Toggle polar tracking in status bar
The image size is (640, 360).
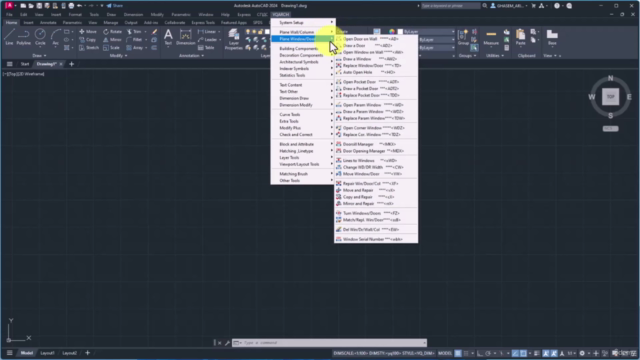click(x=488, y=353)
